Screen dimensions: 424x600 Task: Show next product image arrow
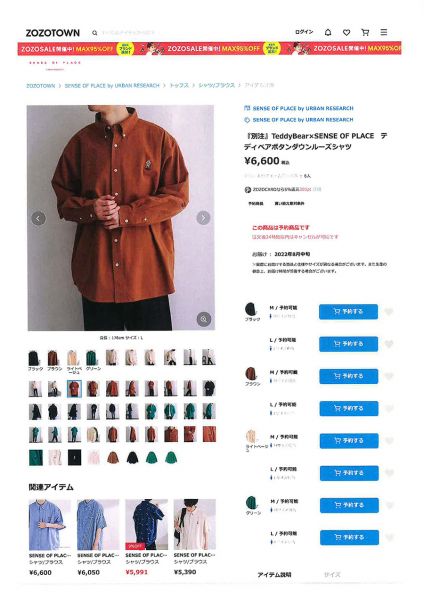pyautogui.click(x=203, y=218)
